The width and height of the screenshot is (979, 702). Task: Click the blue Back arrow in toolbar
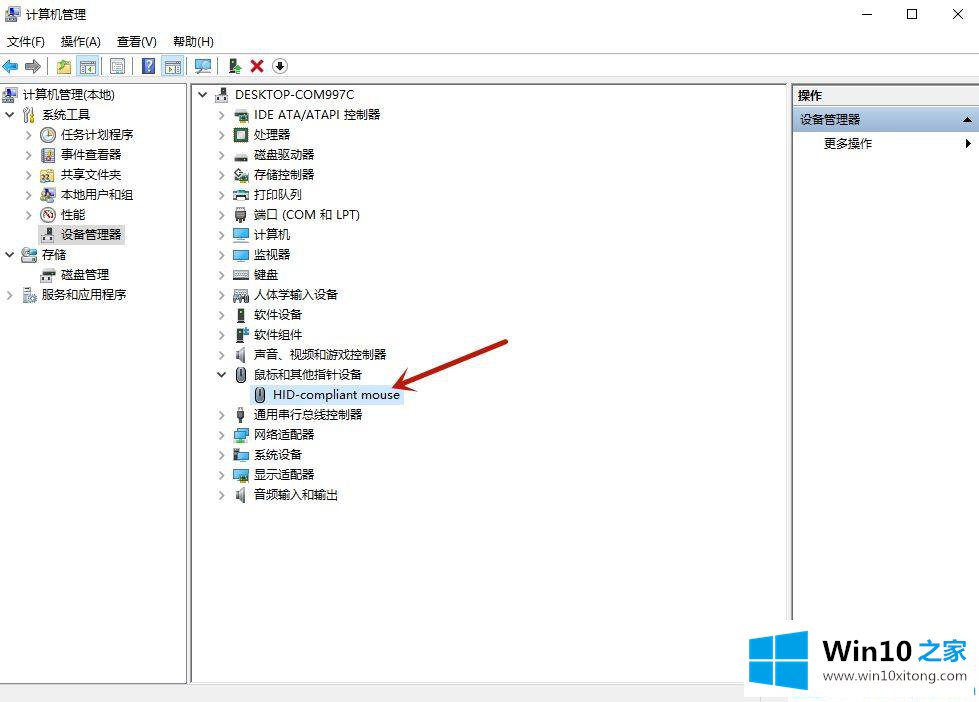click(x=10, y=66)
